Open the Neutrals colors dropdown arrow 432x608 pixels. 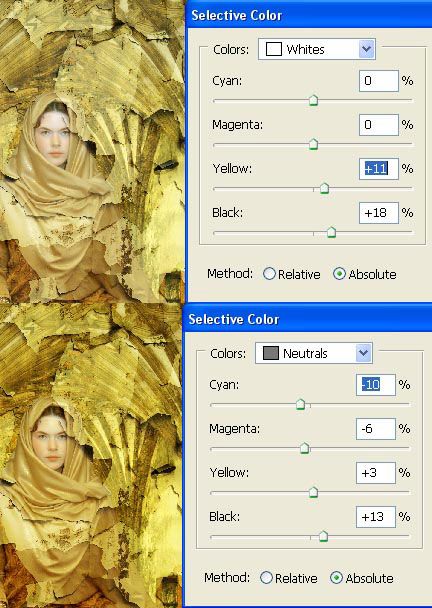363,353
